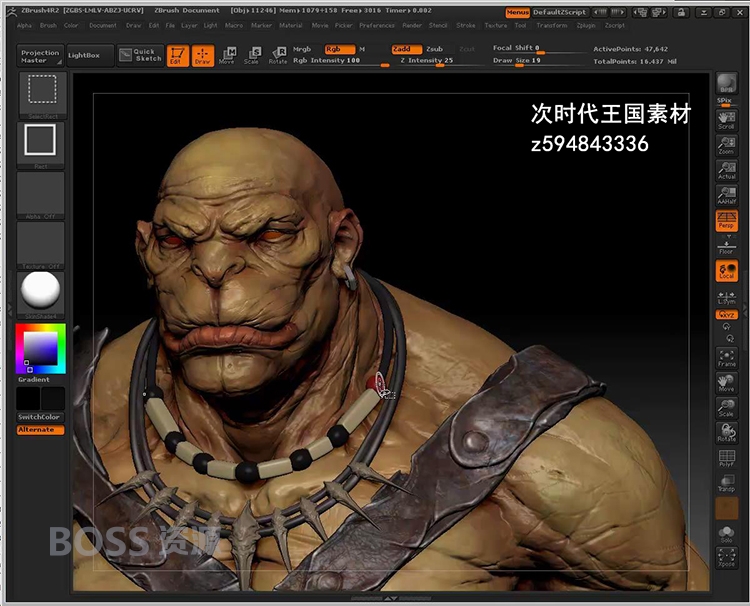The image size is (750, 606).
Task: Open the Alpha menu
Action: tap(24, 25)
